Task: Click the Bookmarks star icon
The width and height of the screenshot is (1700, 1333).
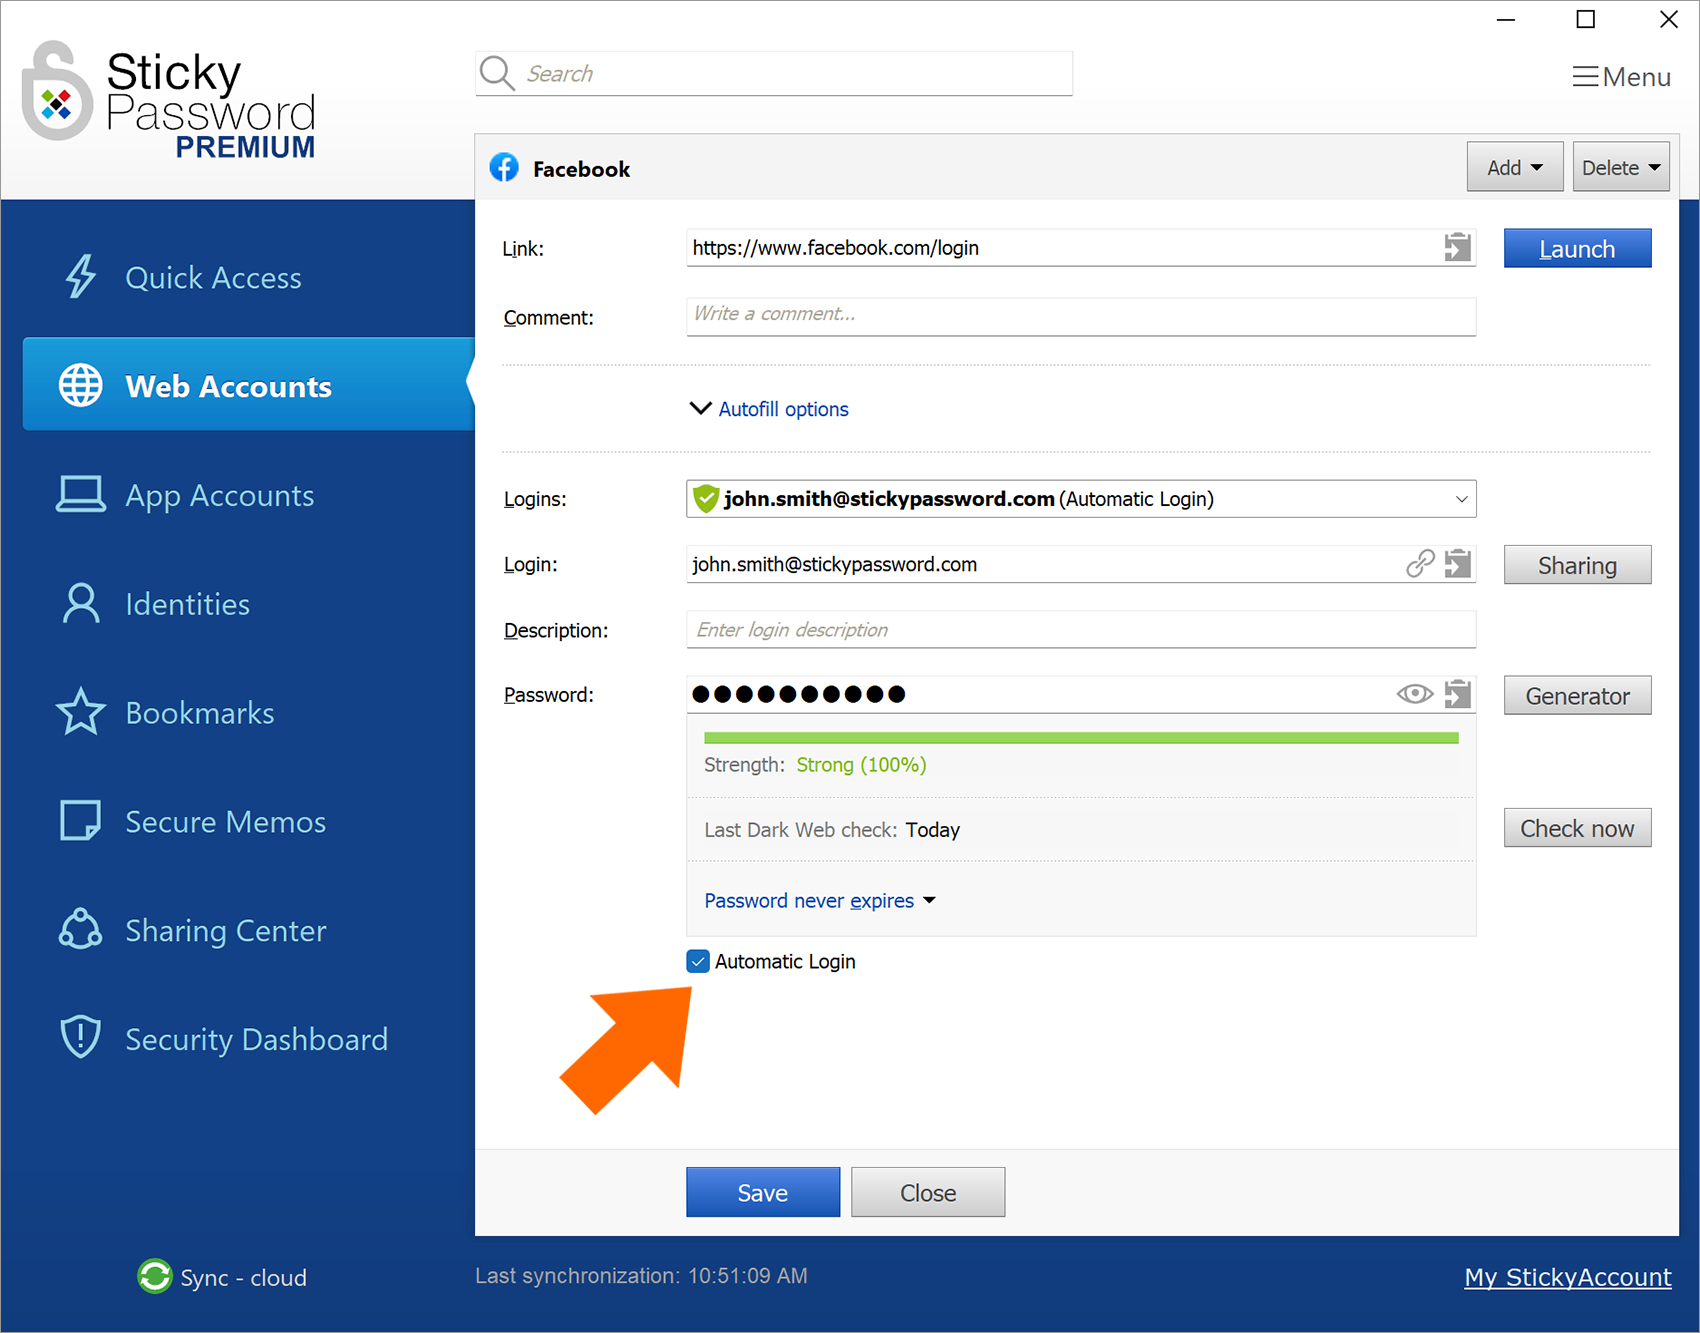Action: tap(81, 712)
